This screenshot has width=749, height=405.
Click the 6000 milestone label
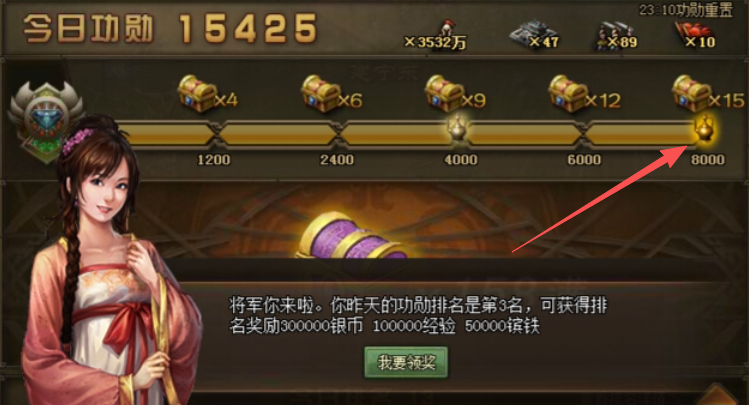[584, 159]
